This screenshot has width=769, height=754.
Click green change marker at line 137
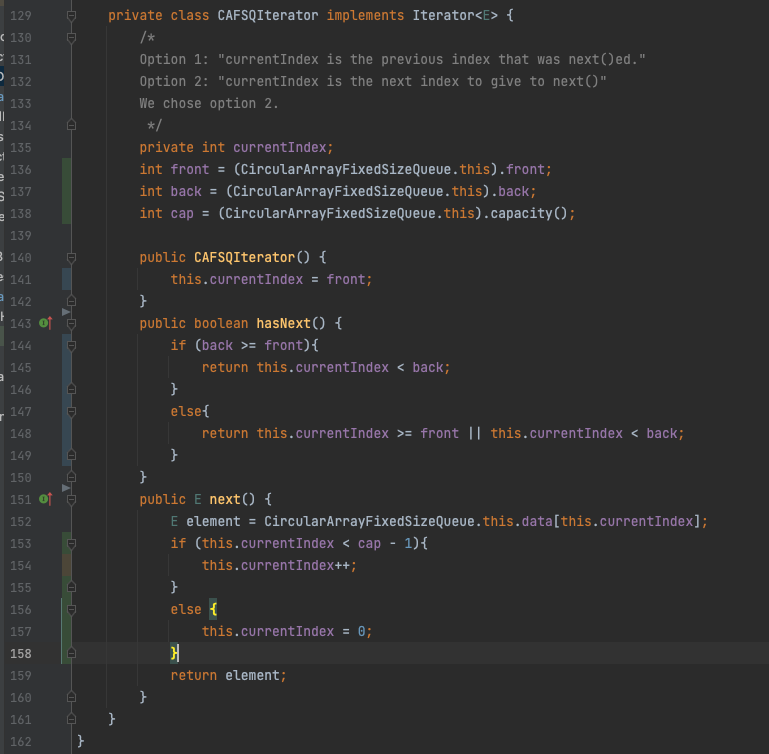pos(66,191)
